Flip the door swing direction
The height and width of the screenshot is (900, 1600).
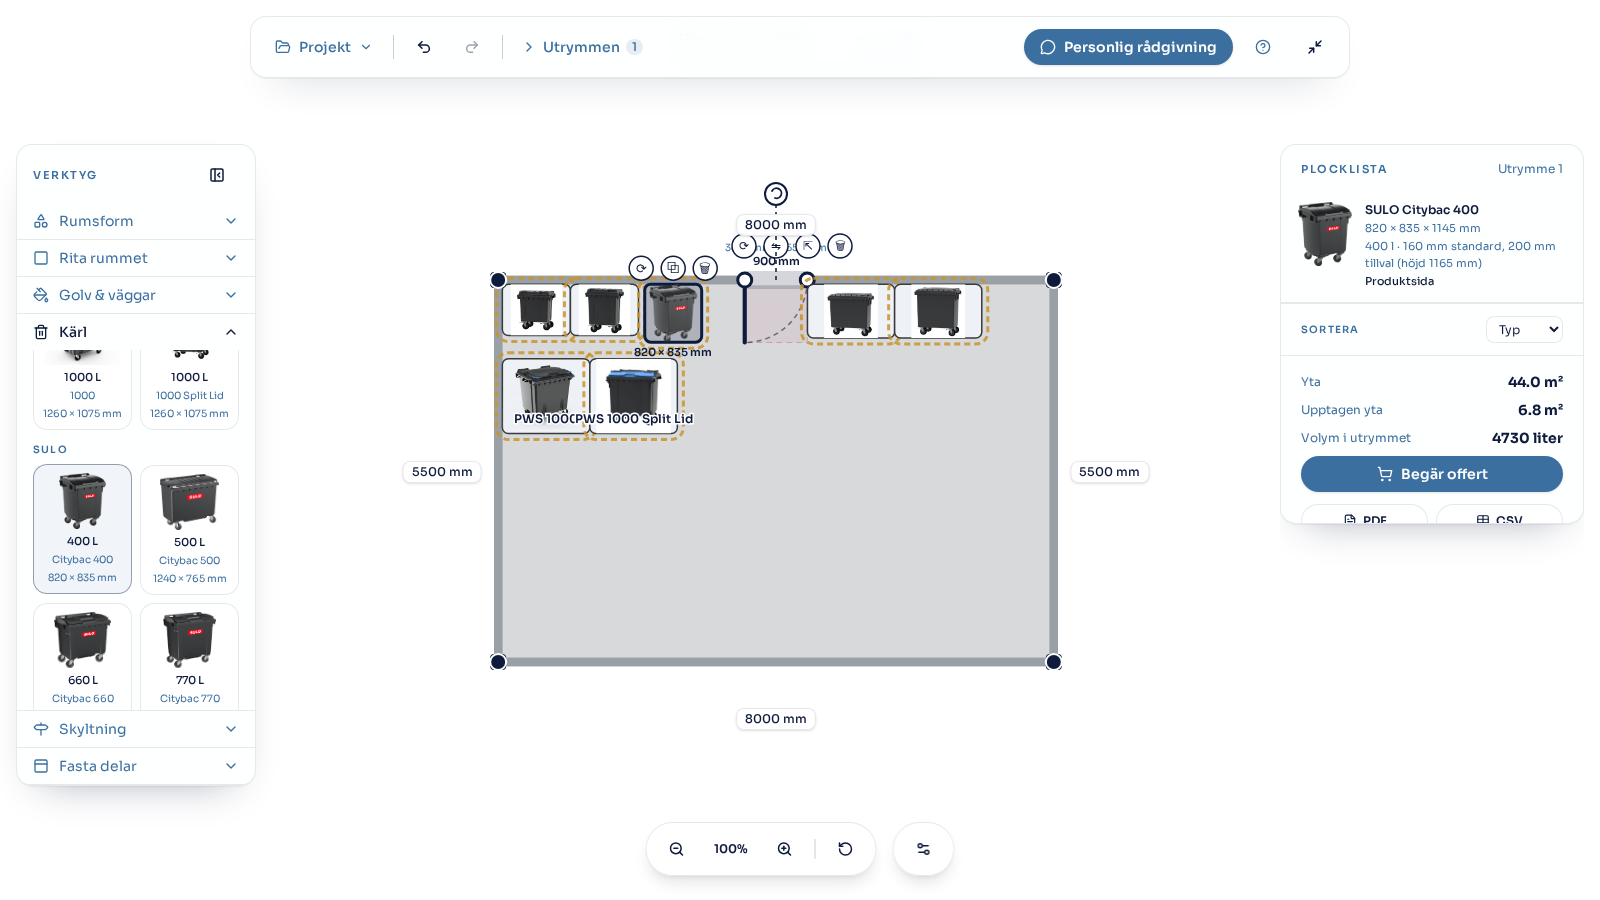(776, 246)
